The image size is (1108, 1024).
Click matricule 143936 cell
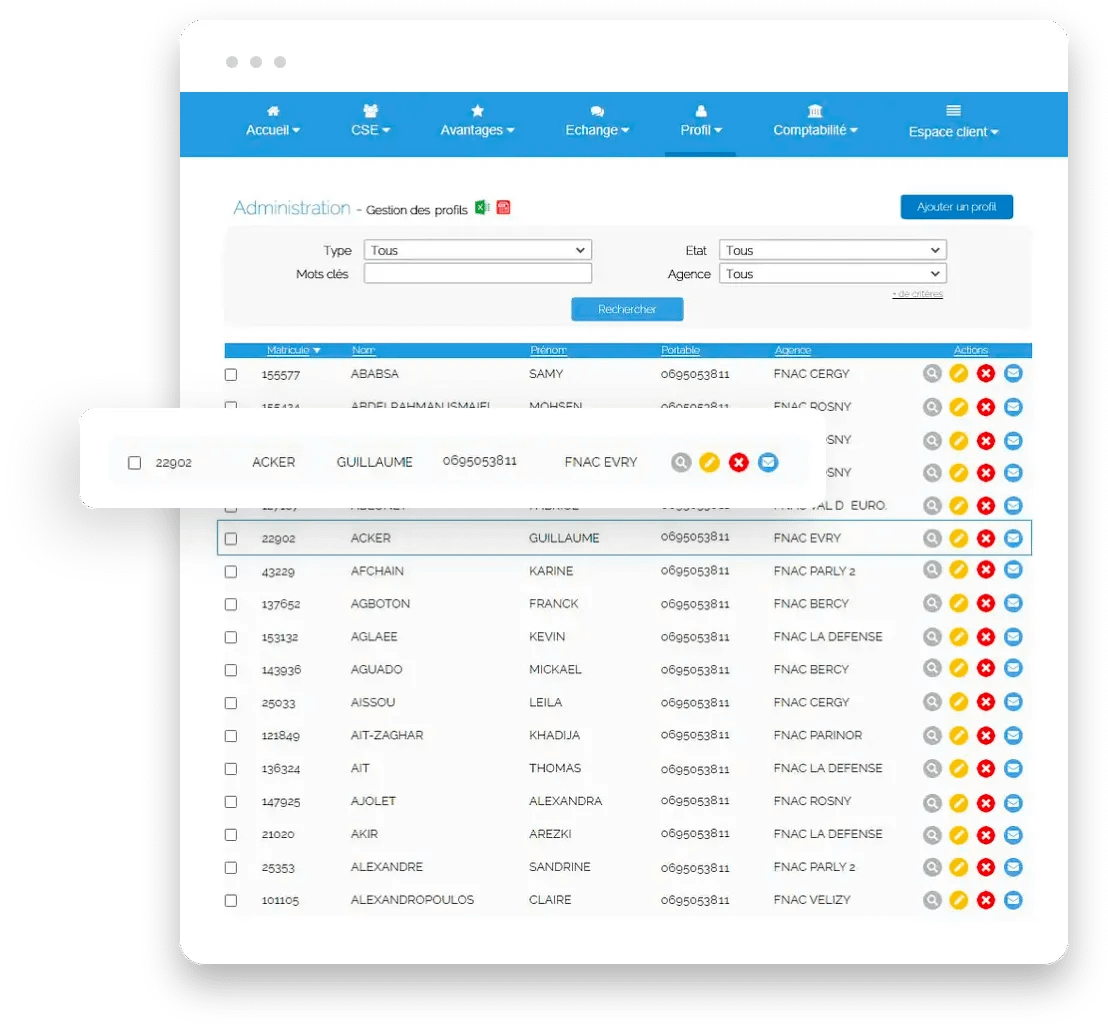point(281,670)
